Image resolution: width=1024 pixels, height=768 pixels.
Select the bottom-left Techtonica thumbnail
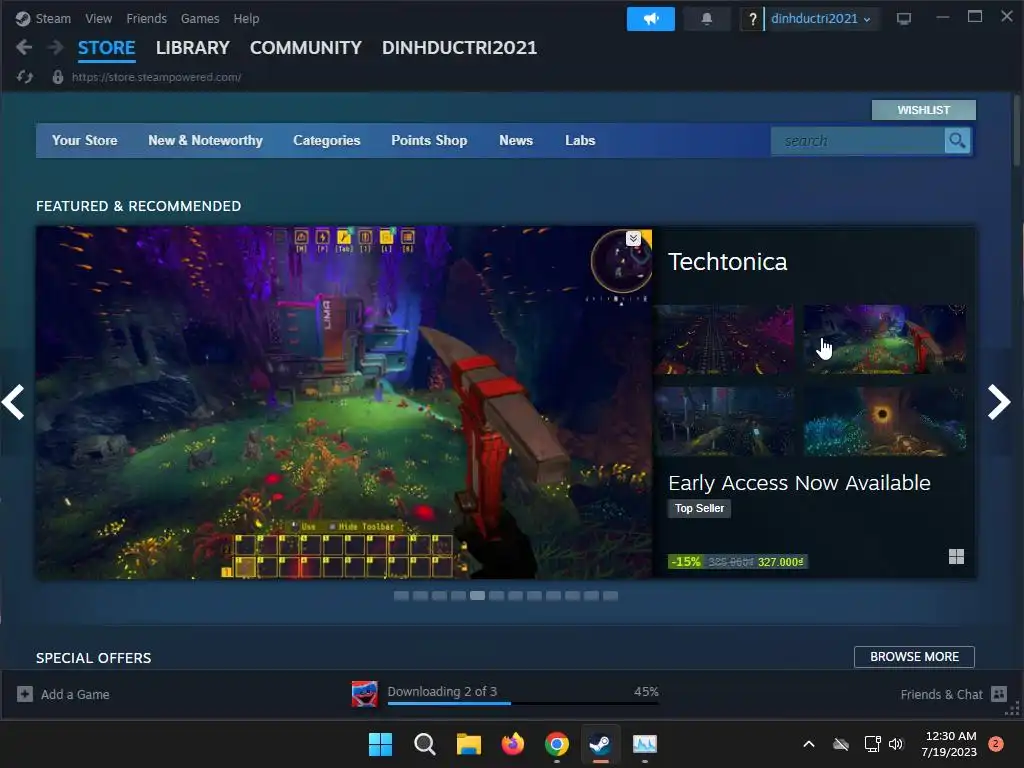[x=724, y=421]
